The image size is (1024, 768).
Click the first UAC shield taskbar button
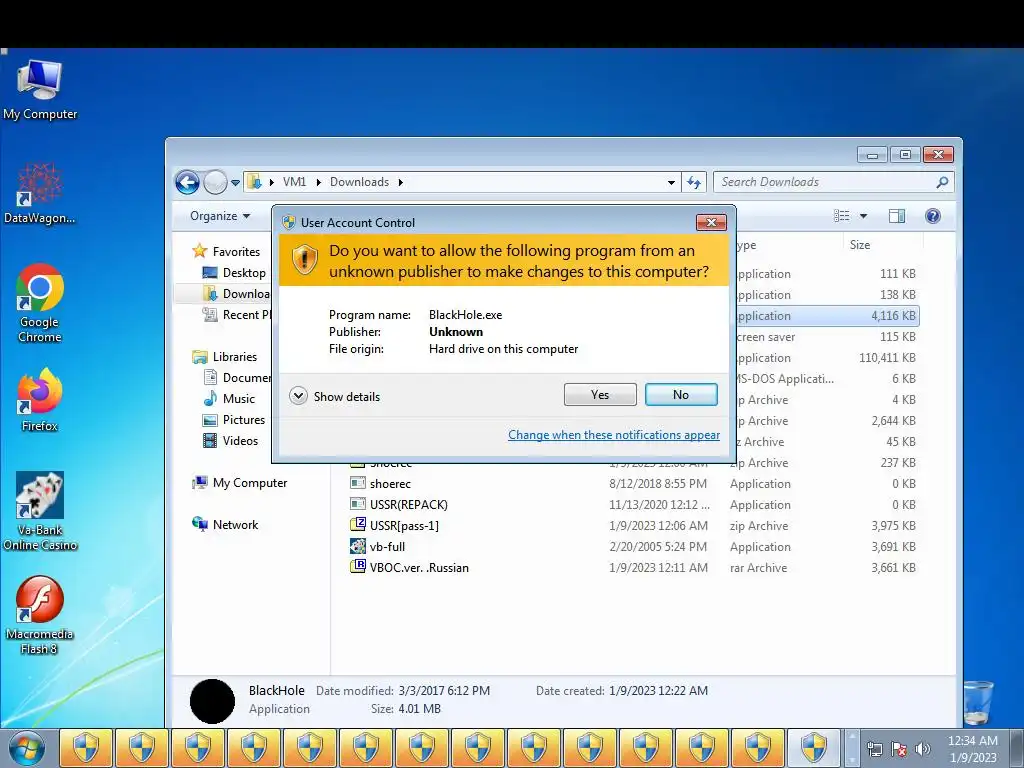point(86,748)
